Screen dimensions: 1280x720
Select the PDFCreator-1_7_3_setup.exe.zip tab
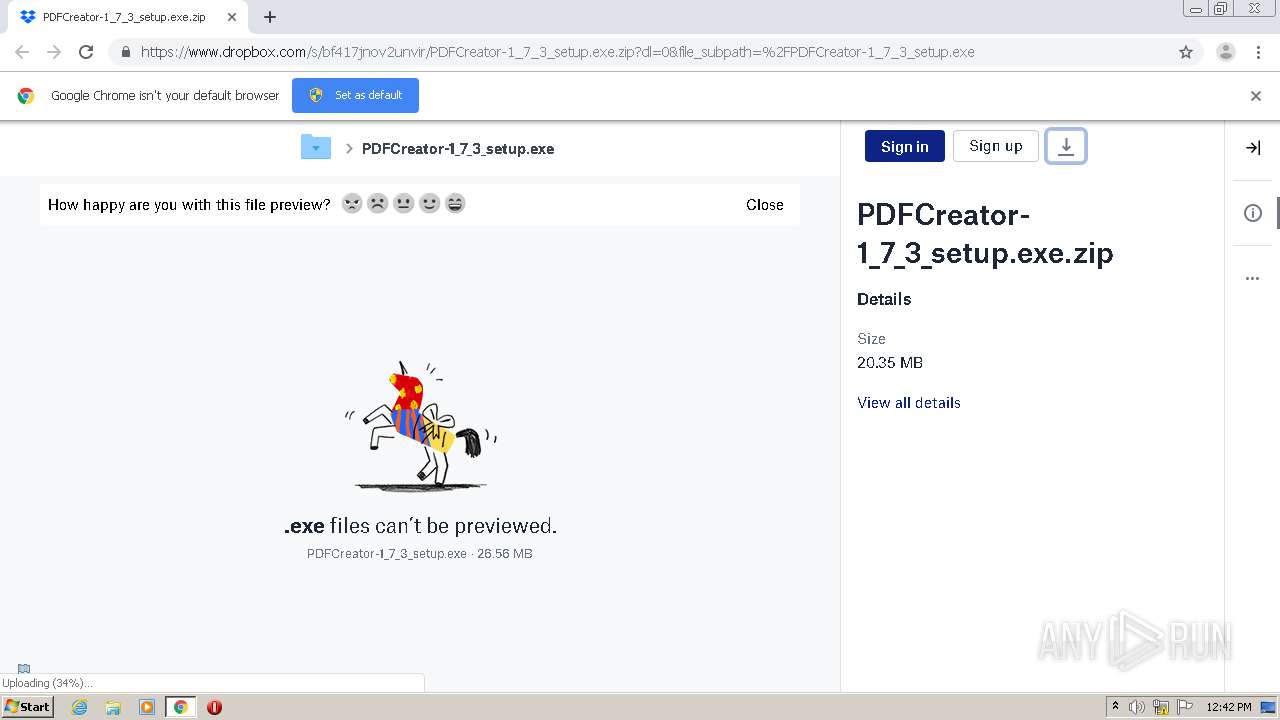coord(128,17)
